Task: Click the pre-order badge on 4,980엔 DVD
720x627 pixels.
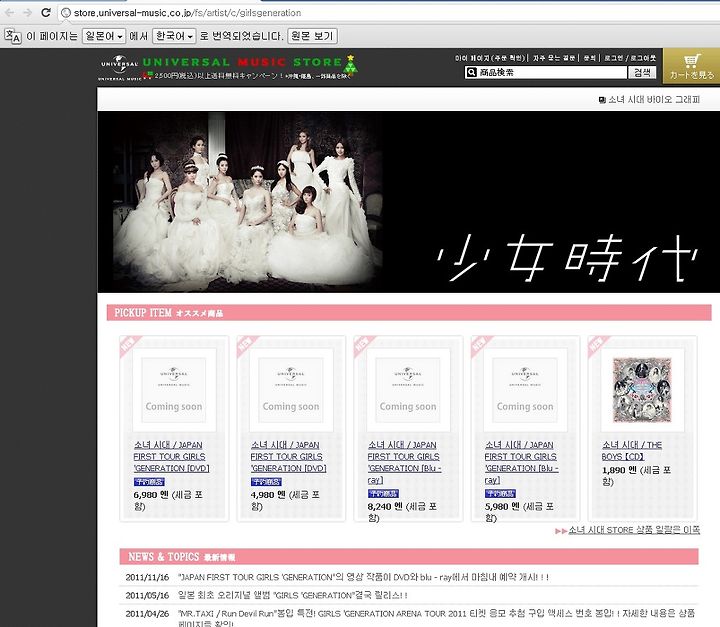Action: tap(266, 482)
